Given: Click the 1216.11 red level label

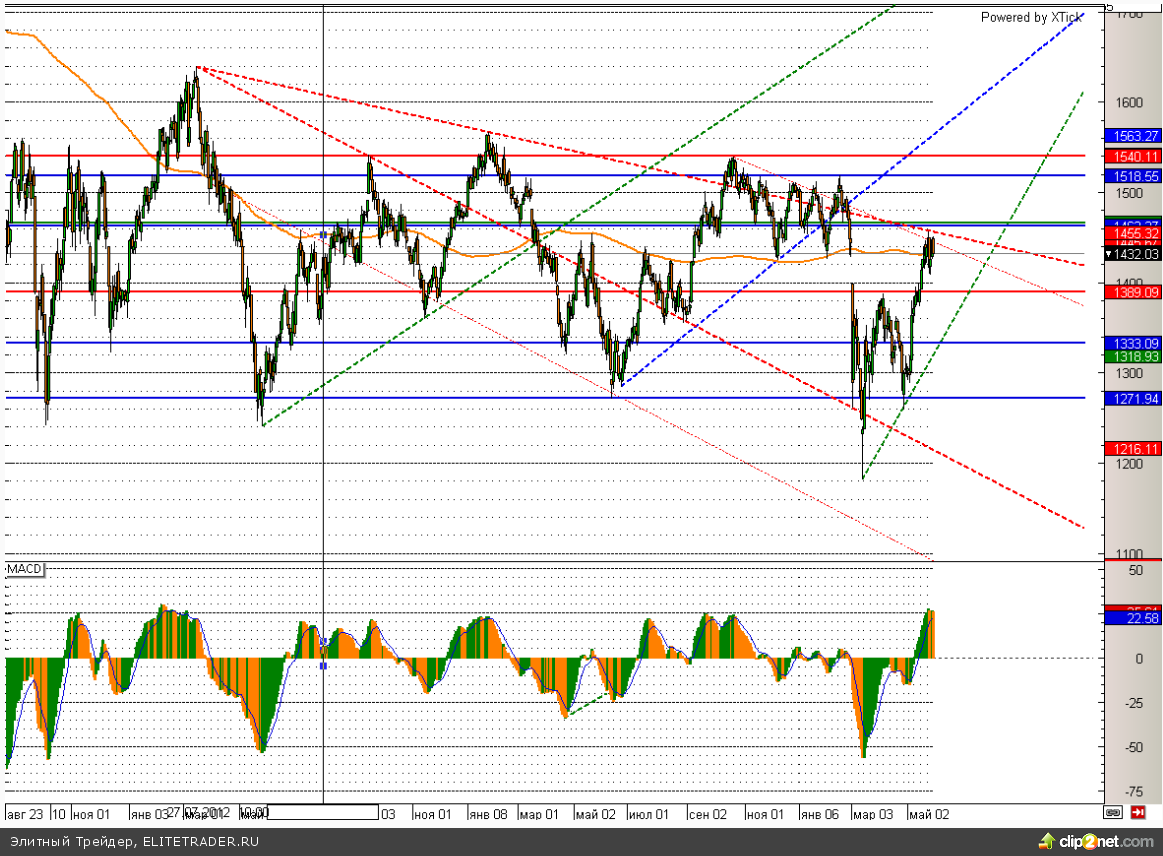Looking at the screenshot, I should point(1131,448).
